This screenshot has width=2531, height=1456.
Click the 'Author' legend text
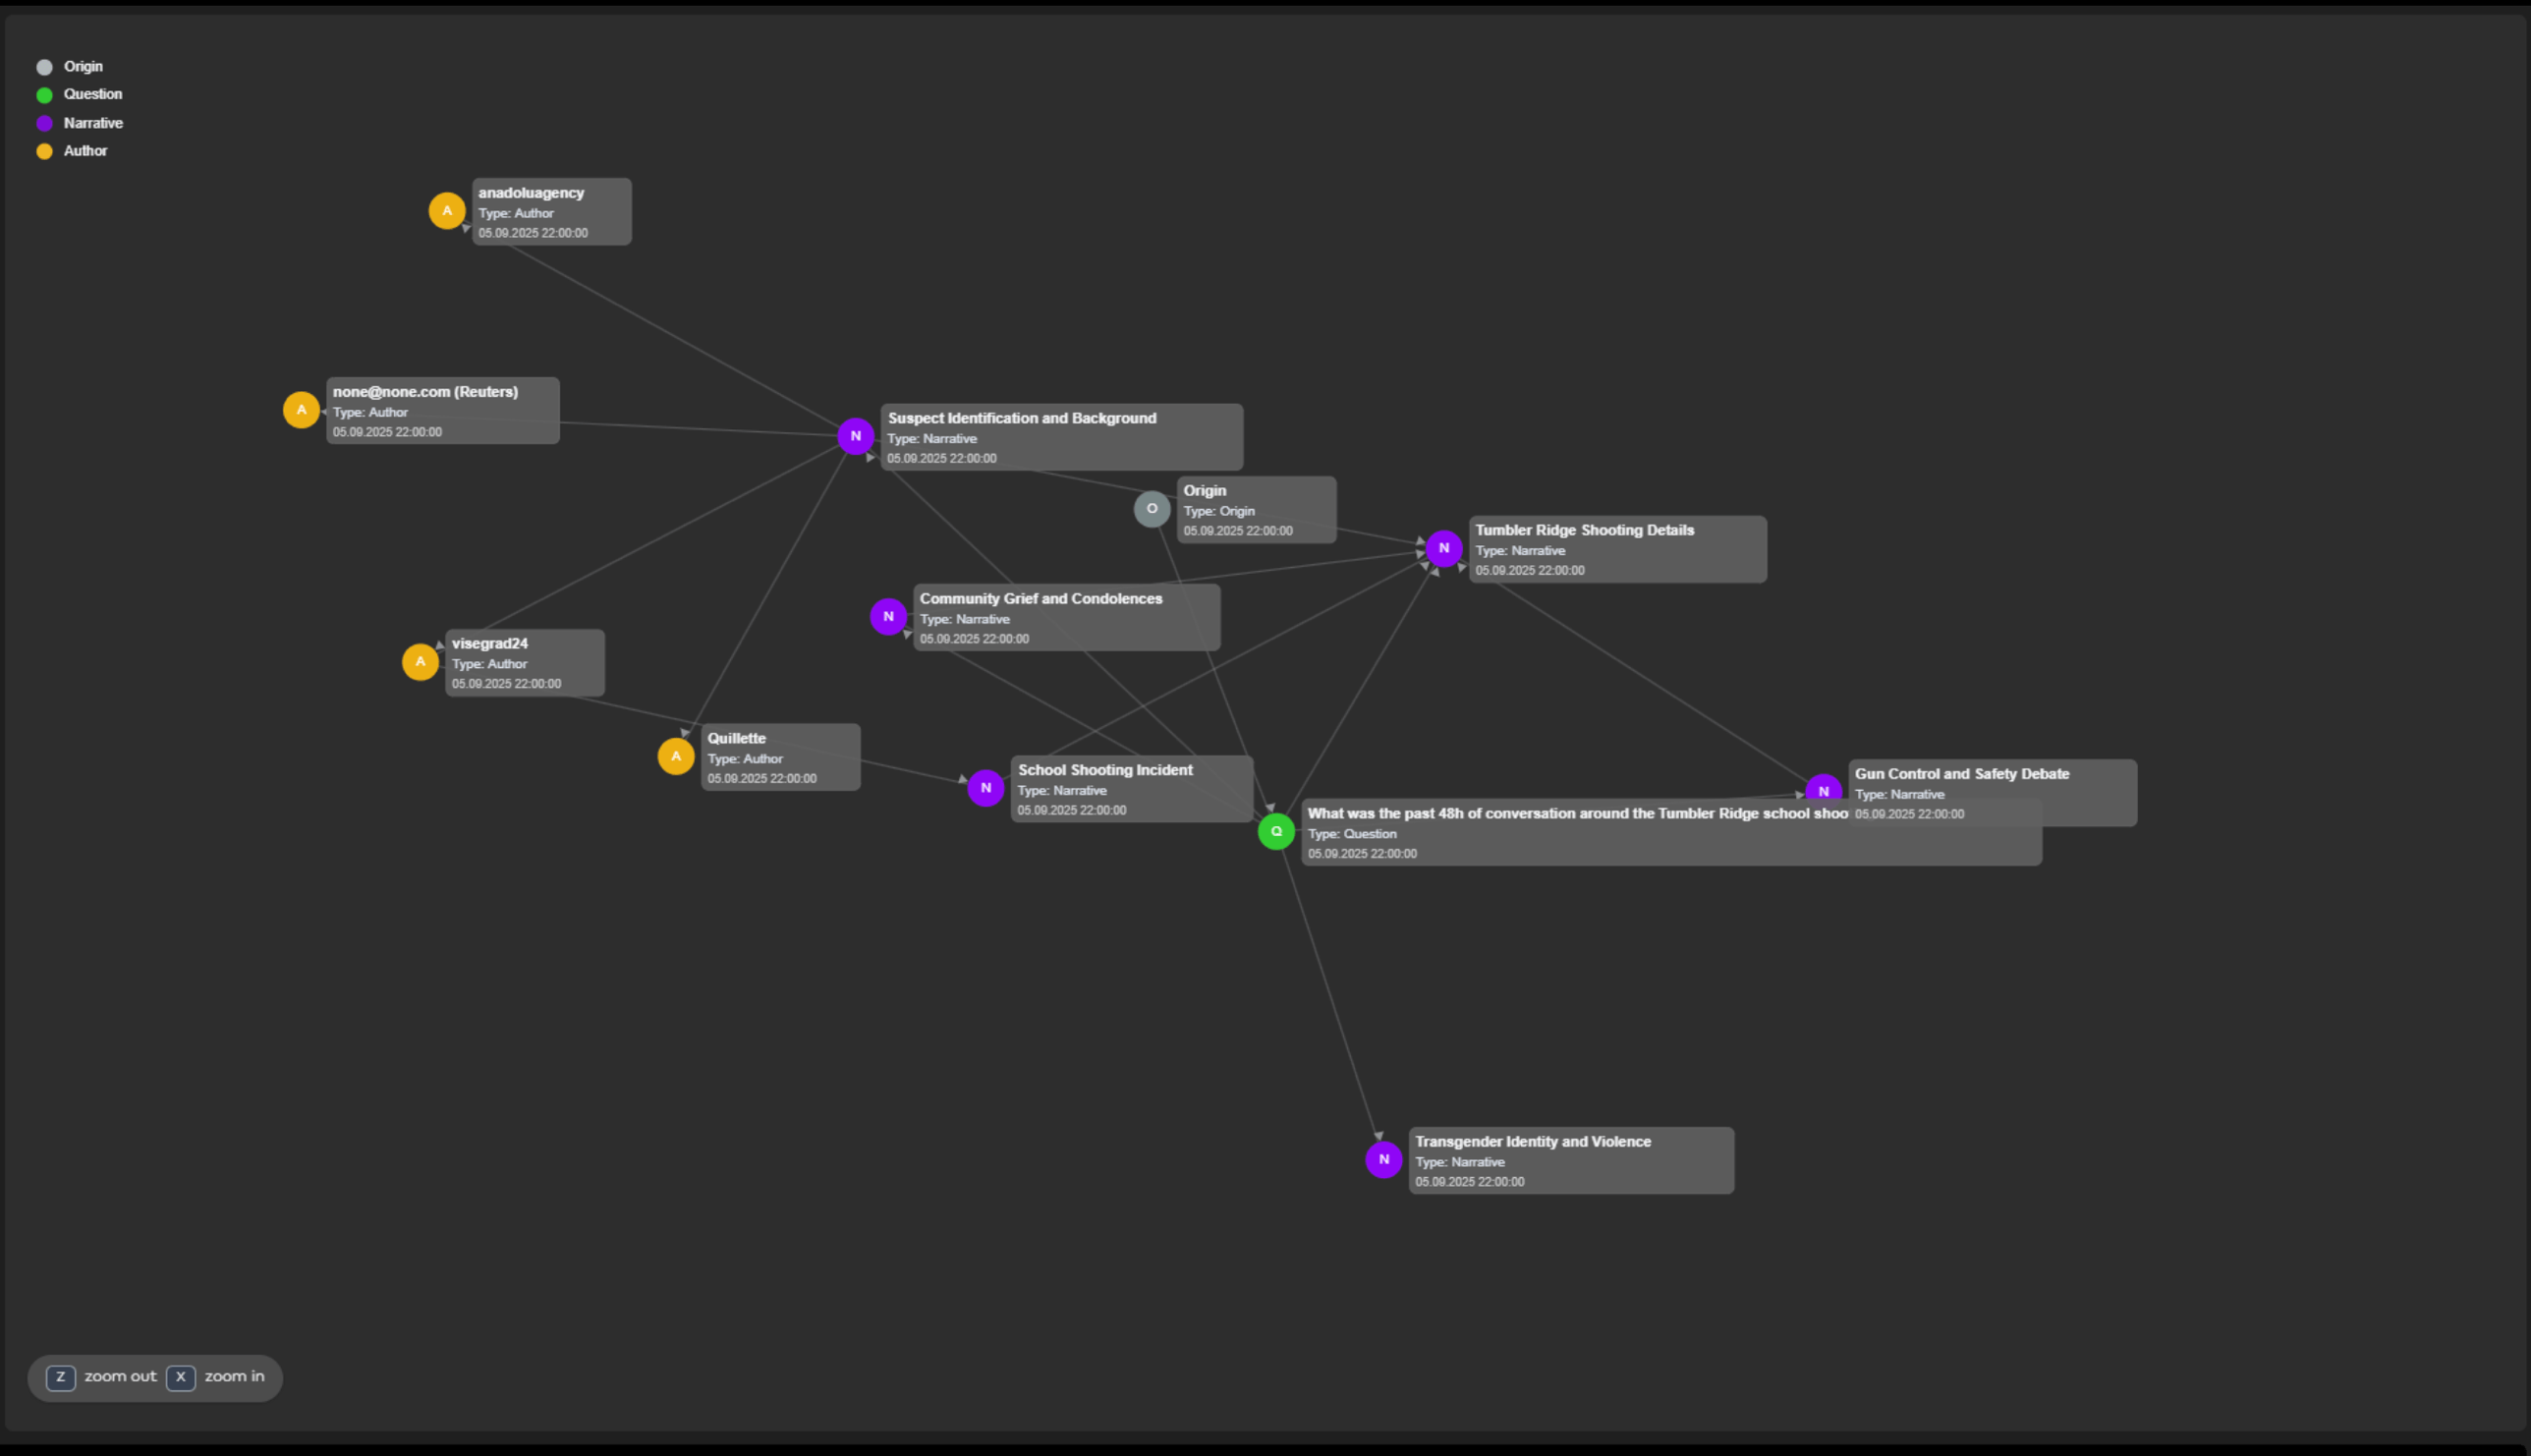click(85, 151)
